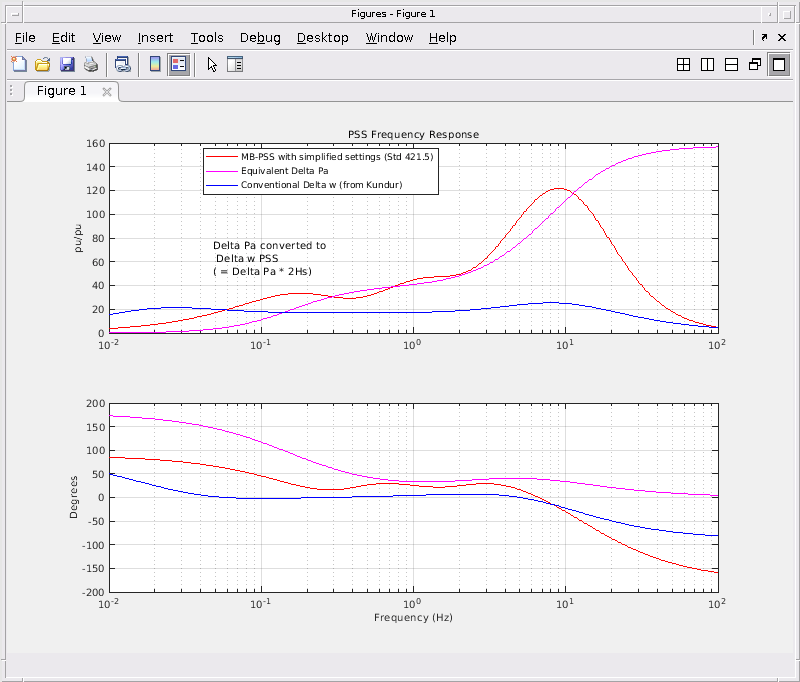Click the New Figure icon

tap(19, 65)
